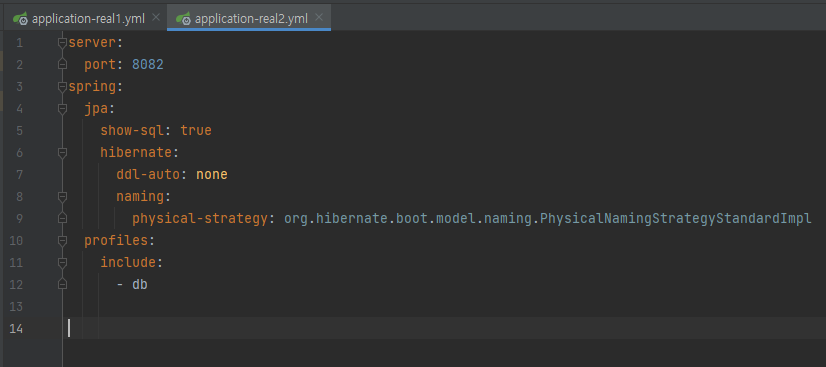Click the port key
The image size is (826, 367).
100,65
